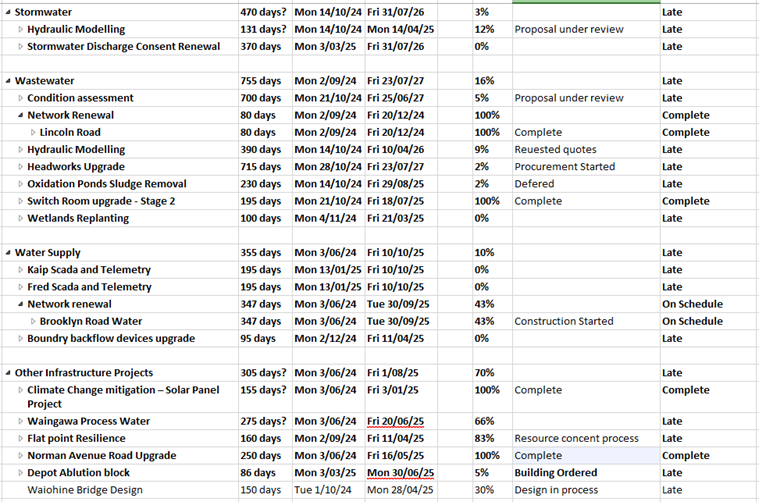Collapse Other Infrastructure Projects group
Screen dimensions: 759x502
pyautogui.click(x=8, y=373)
